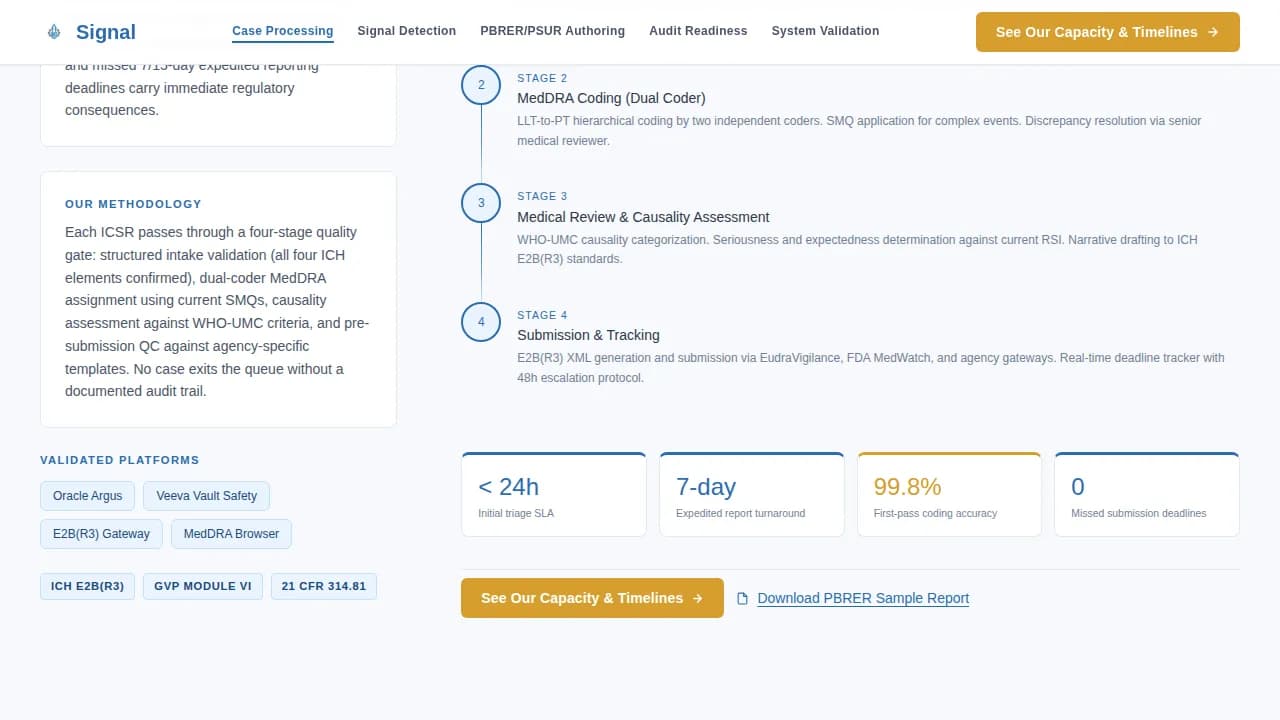
Task: Click the stage 2 circle marker
Action: (481, 85)
